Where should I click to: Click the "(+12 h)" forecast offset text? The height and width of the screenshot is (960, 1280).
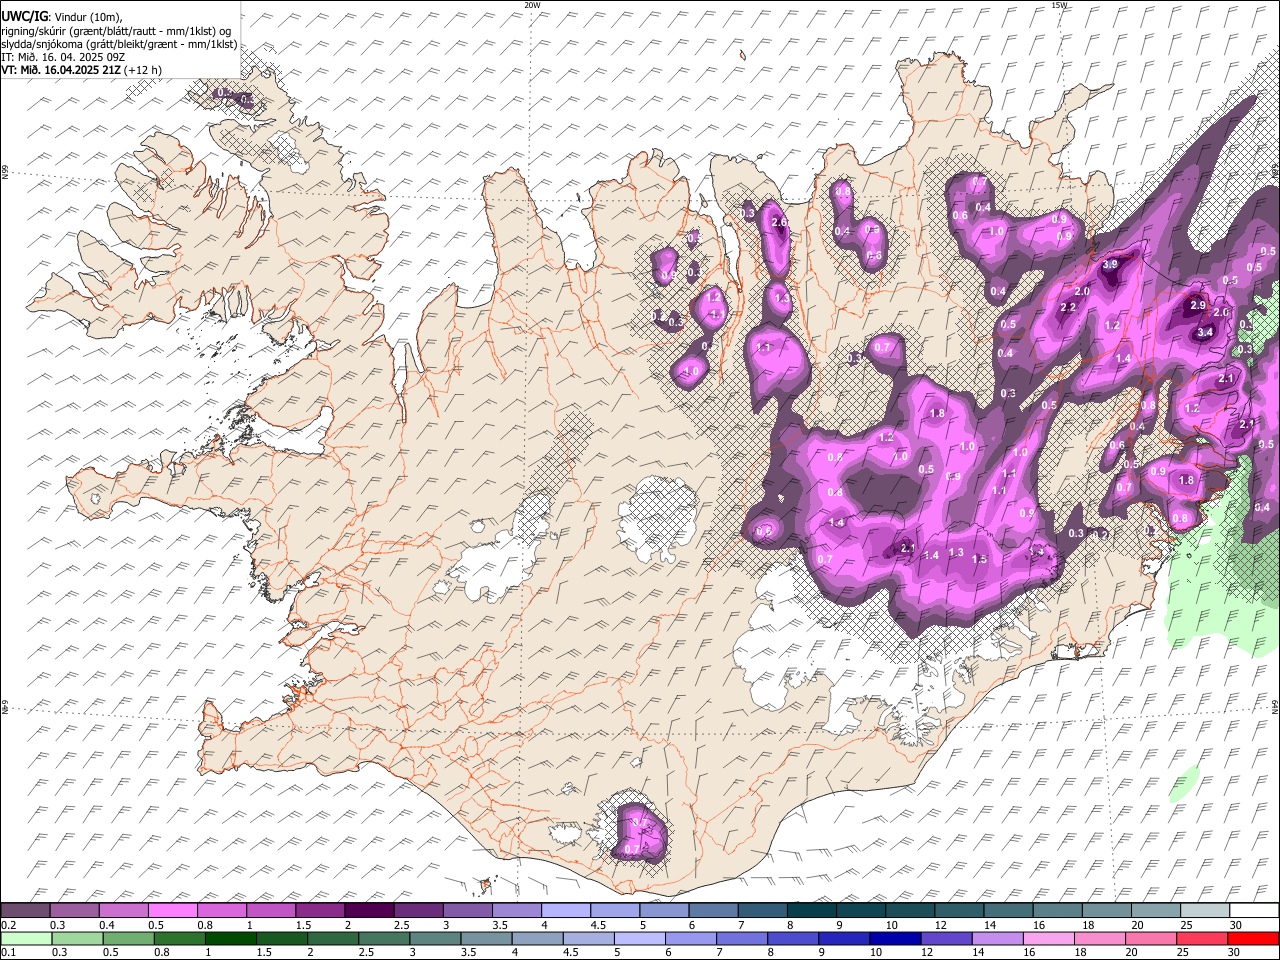coord(143,70)
